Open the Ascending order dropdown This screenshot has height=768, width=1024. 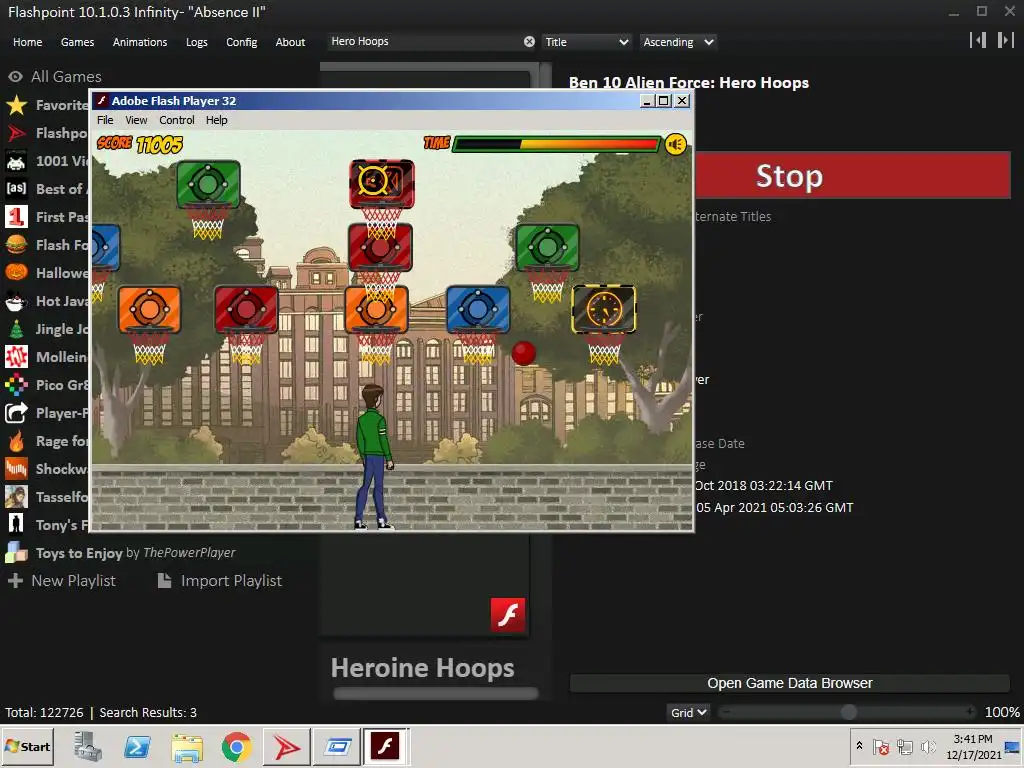[x=678, y=42]
